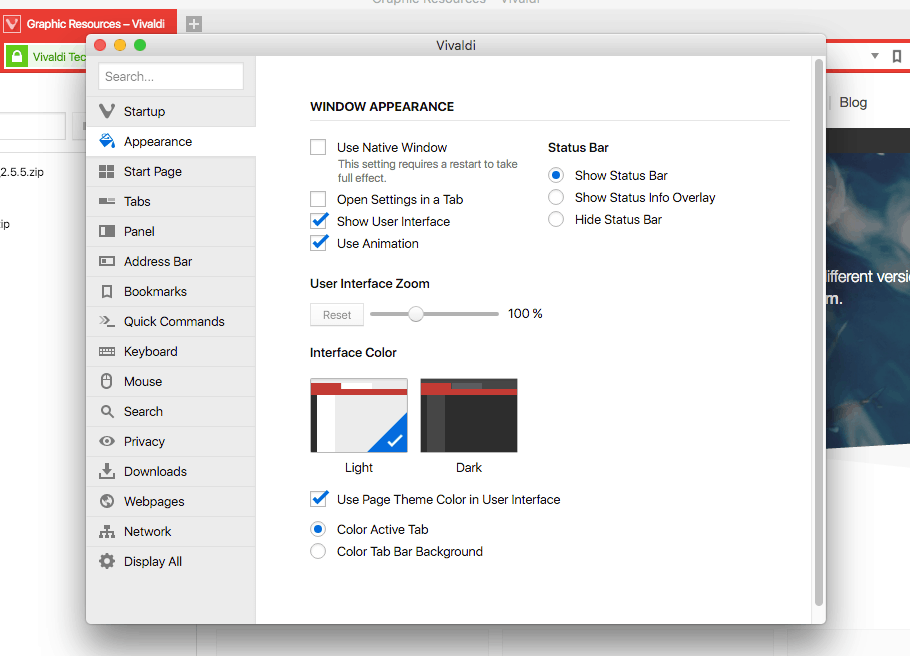
Task: Open Display All settings
Action: pyautogui.click(x=171, y=561)
